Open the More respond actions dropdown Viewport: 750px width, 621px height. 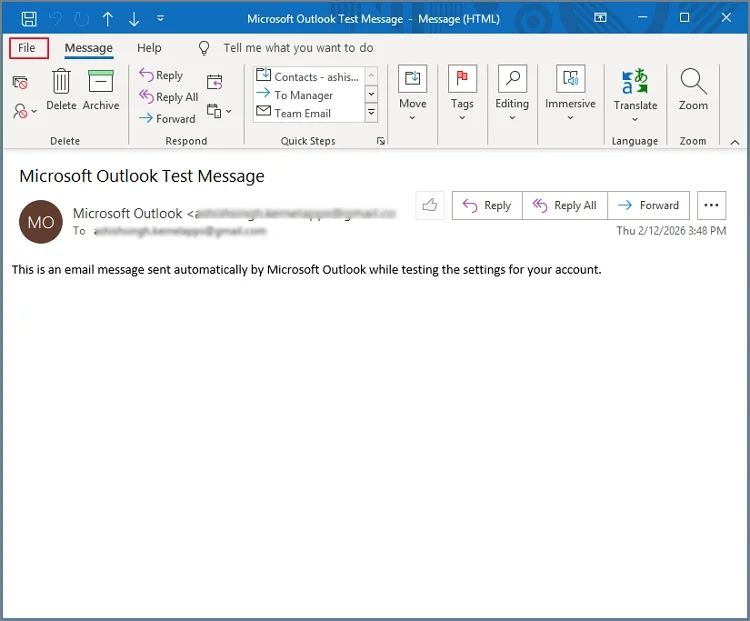click(x=219, y=111)
